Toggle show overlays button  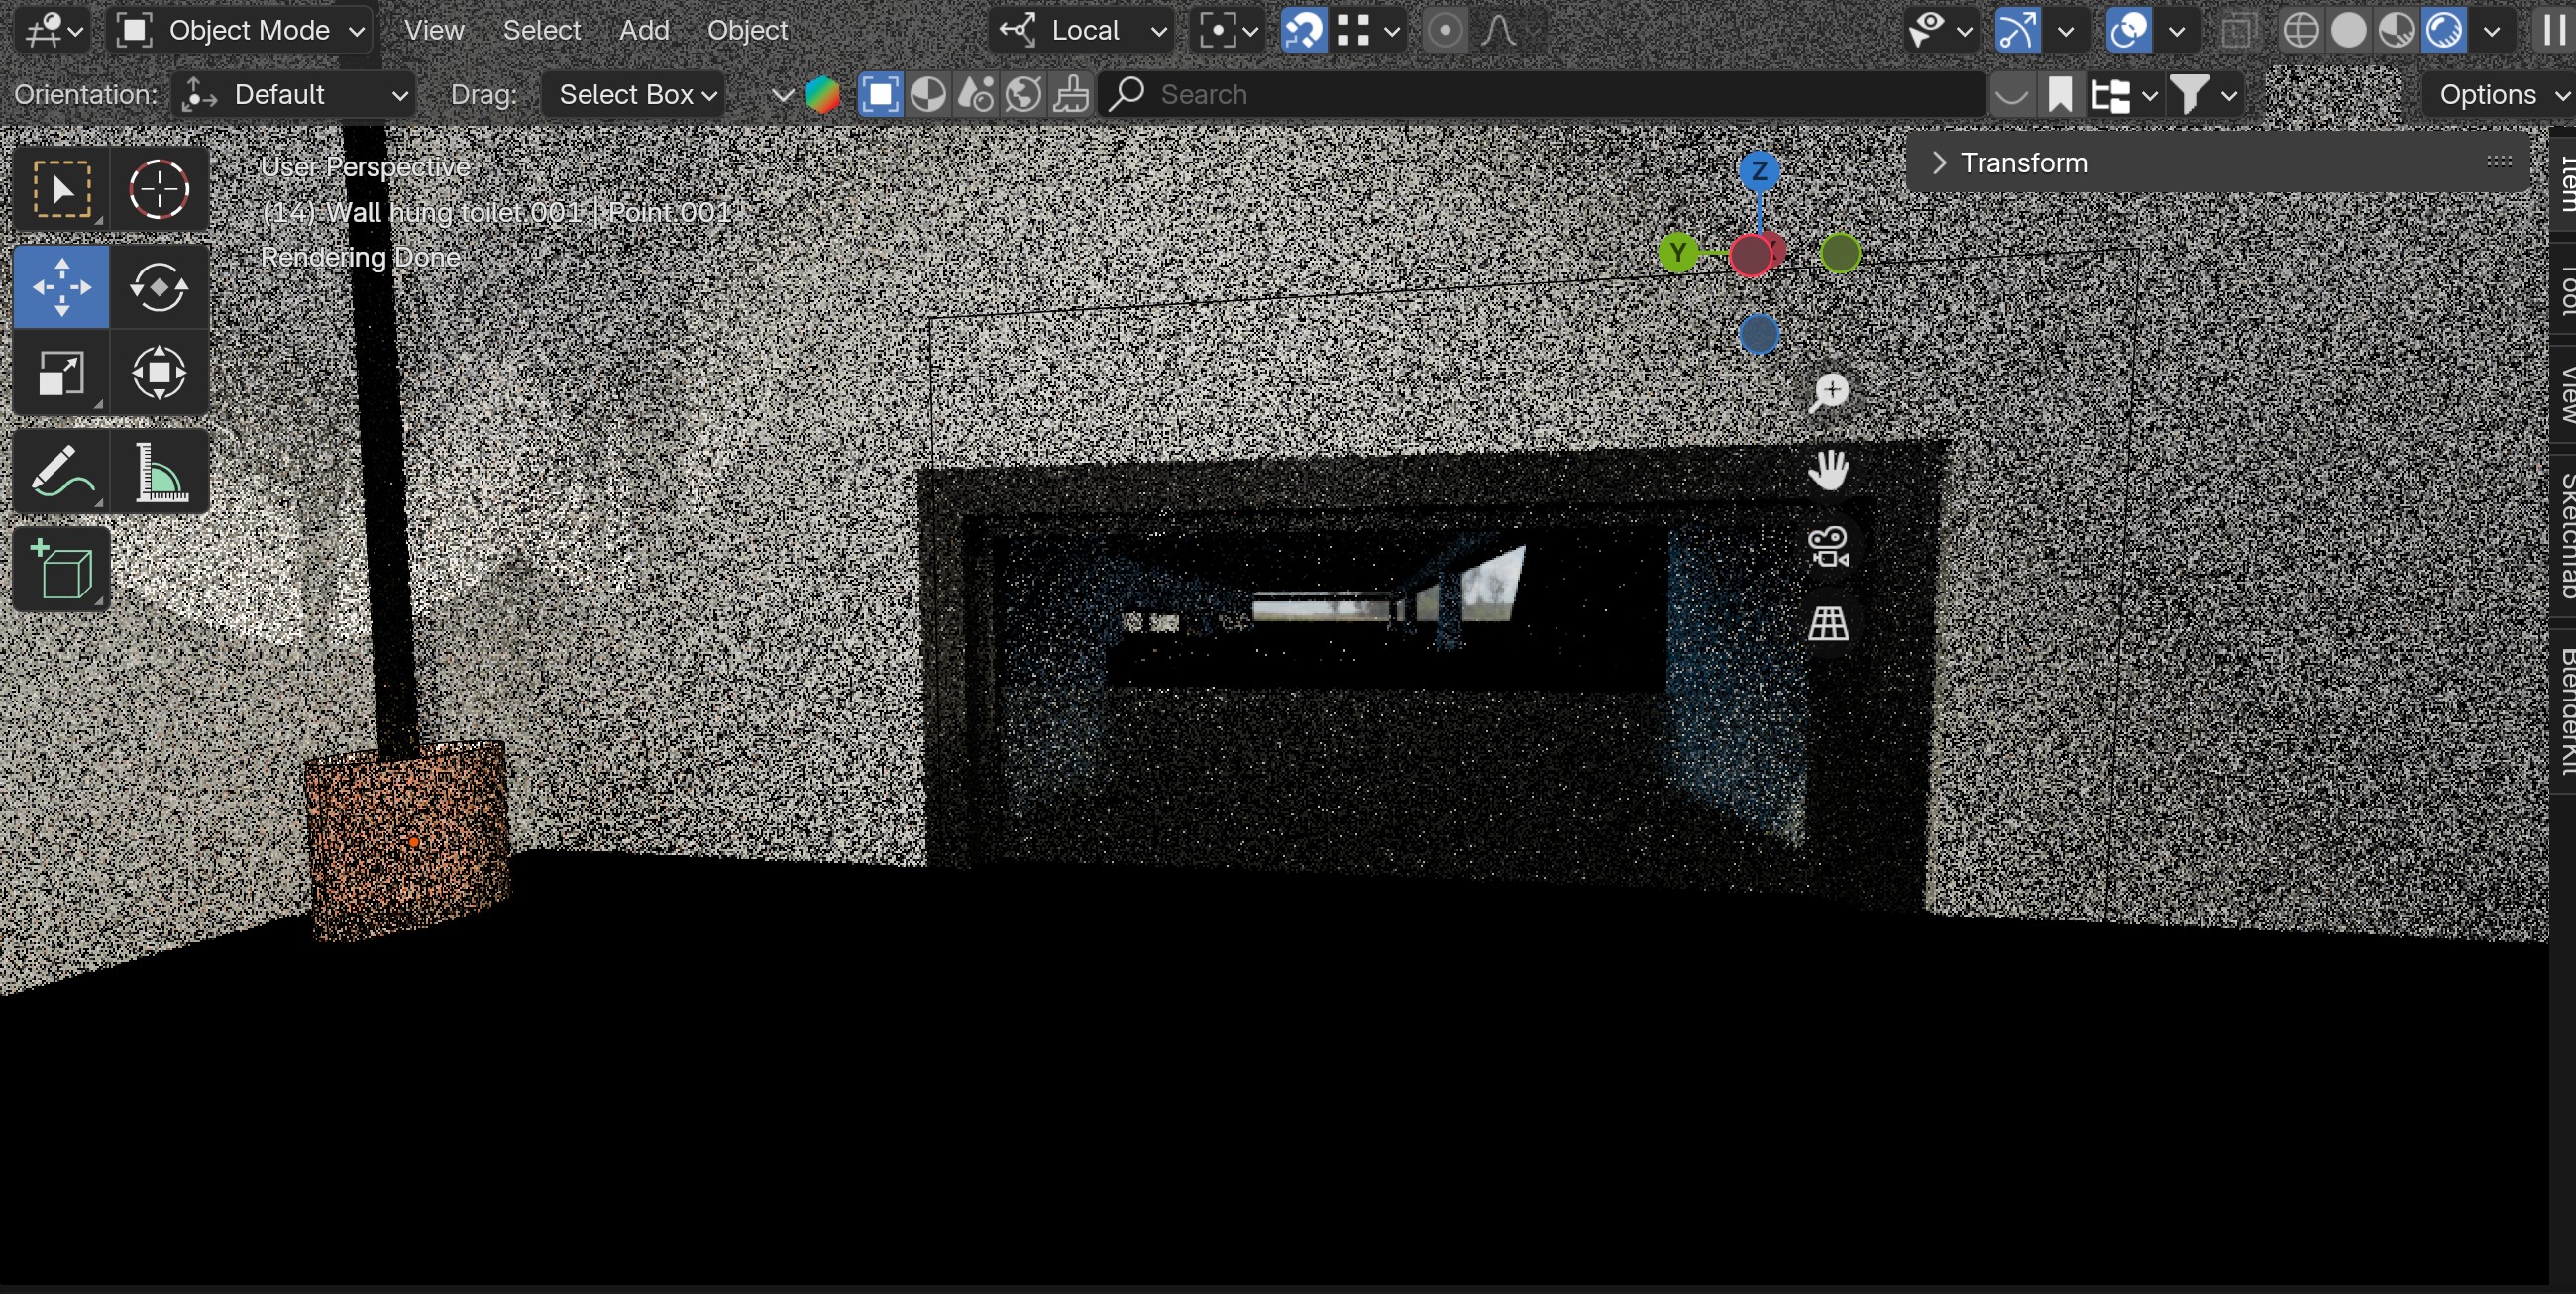[x=2128, y=30]
